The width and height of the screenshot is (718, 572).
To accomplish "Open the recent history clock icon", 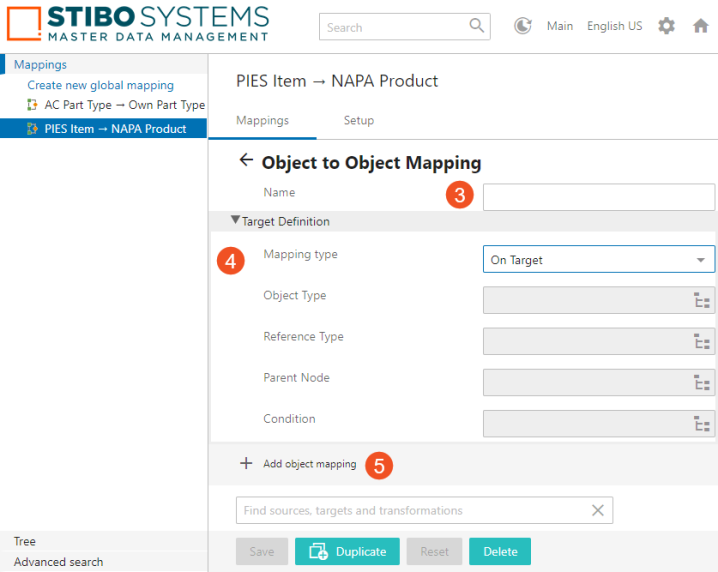I will [522, 26].
